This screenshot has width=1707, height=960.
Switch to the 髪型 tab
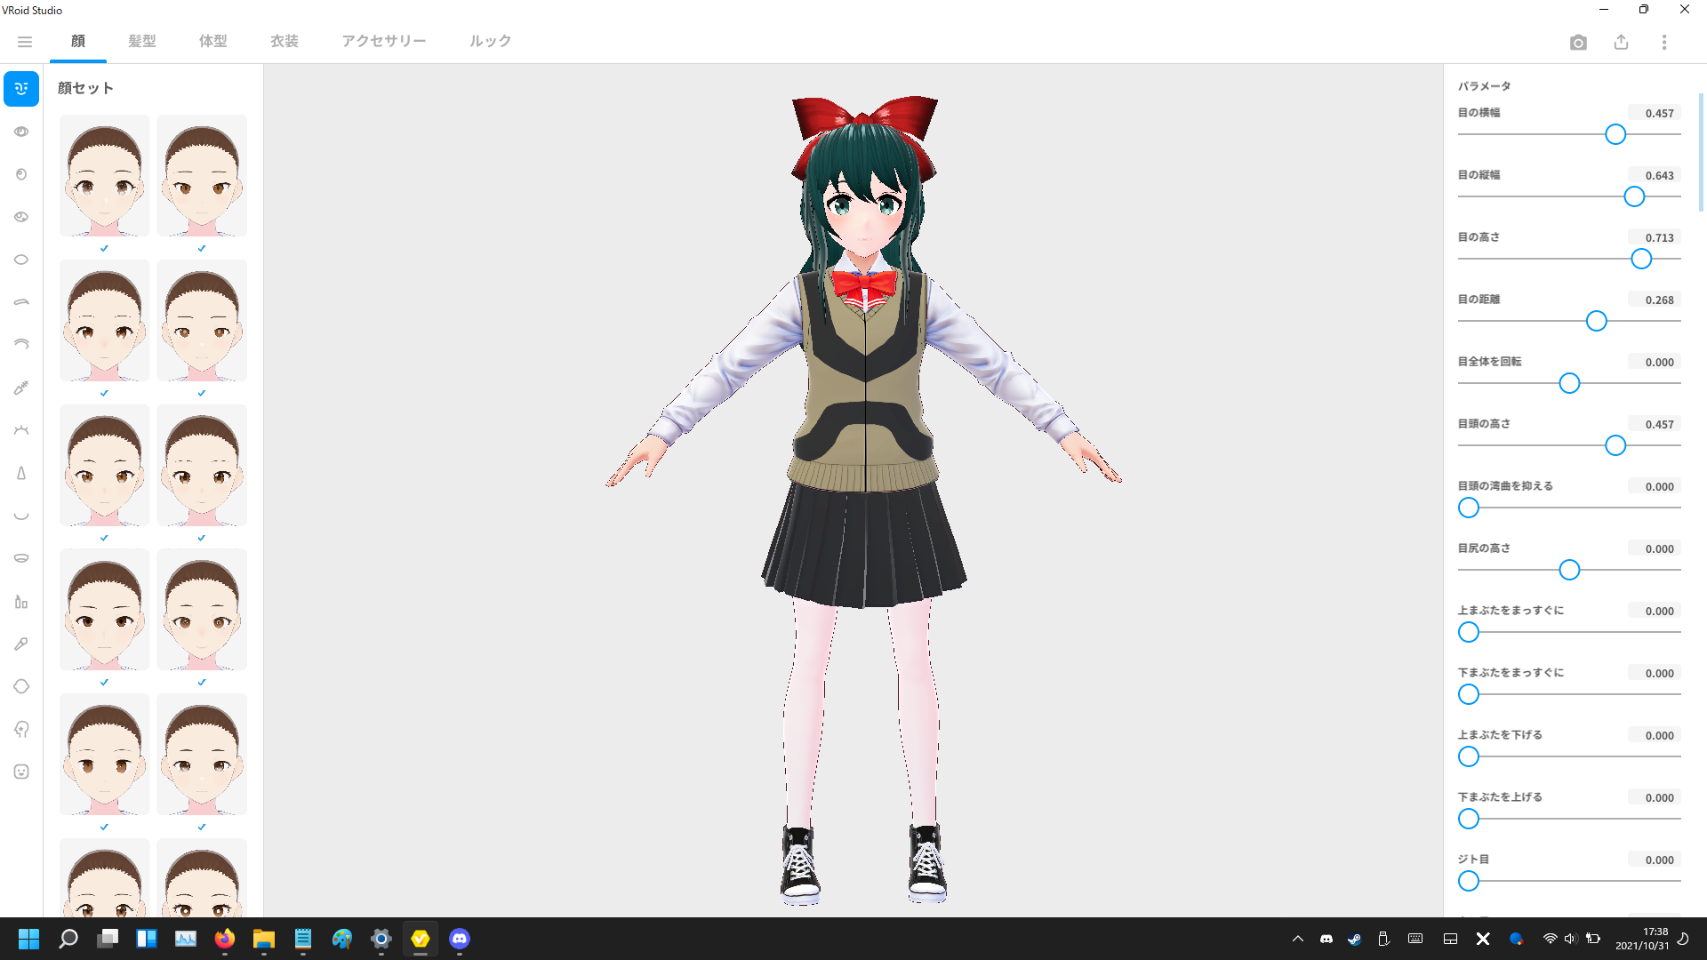pyautogui.click(x=142, y=41)
